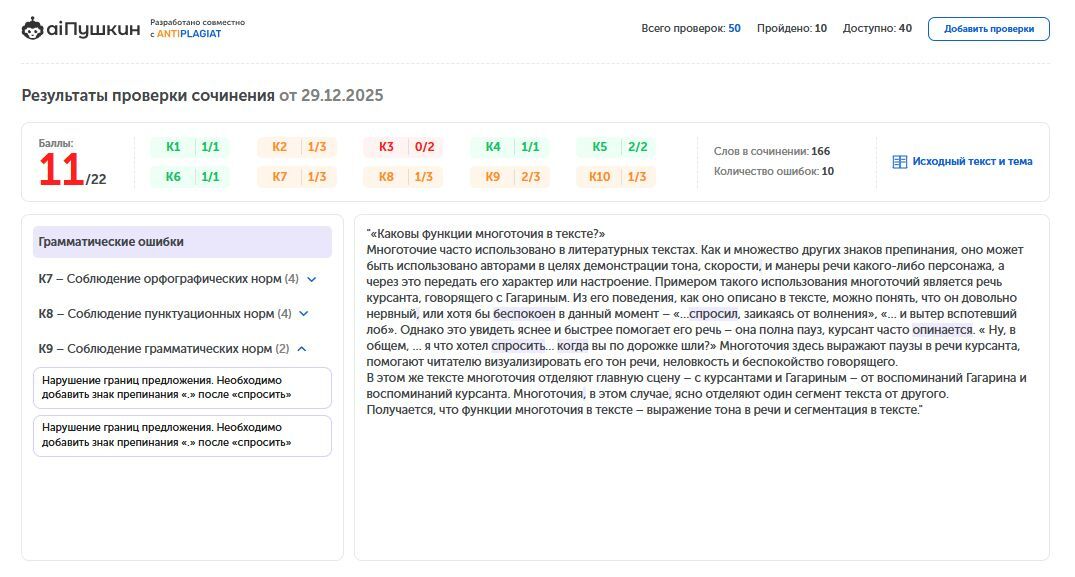Expand the К7 orthographic norms section
Screen dimensions: 1075x577
(x=178, y=279)
